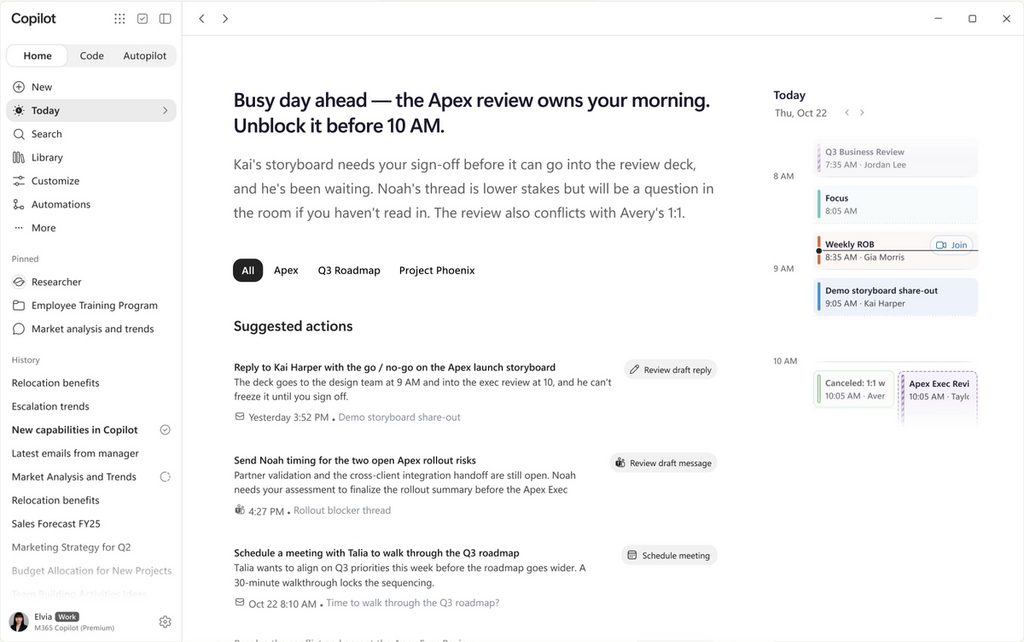Open Apex Exec Review calendar event
This screenshot has width=1024, height=642.
pos(938,397)
